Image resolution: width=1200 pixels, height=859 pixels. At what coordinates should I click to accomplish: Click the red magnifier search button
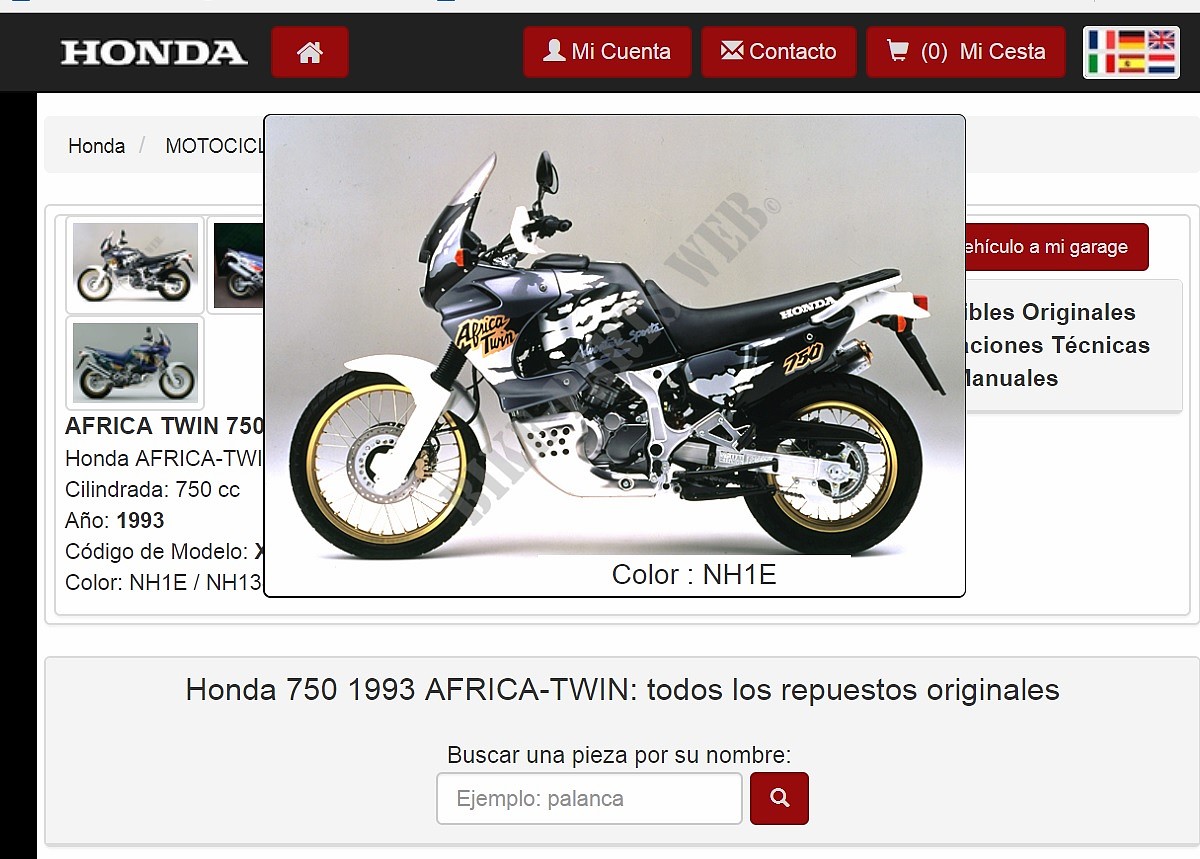(779, 798)
